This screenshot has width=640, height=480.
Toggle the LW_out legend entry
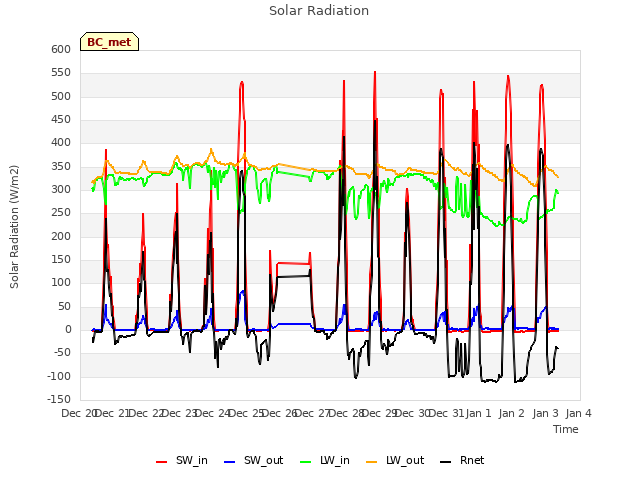395,460
